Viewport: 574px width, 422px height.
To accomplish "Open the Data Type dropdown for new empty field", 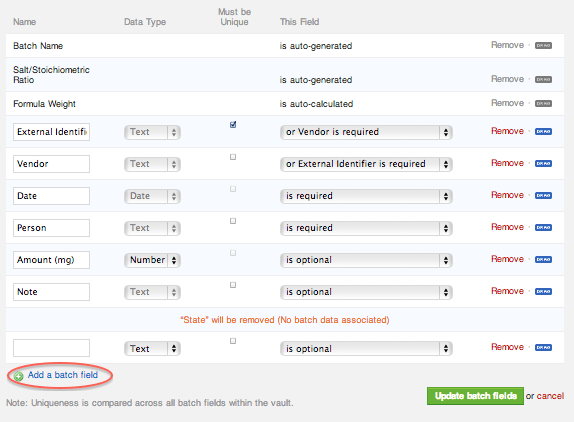I will [152, 349].
